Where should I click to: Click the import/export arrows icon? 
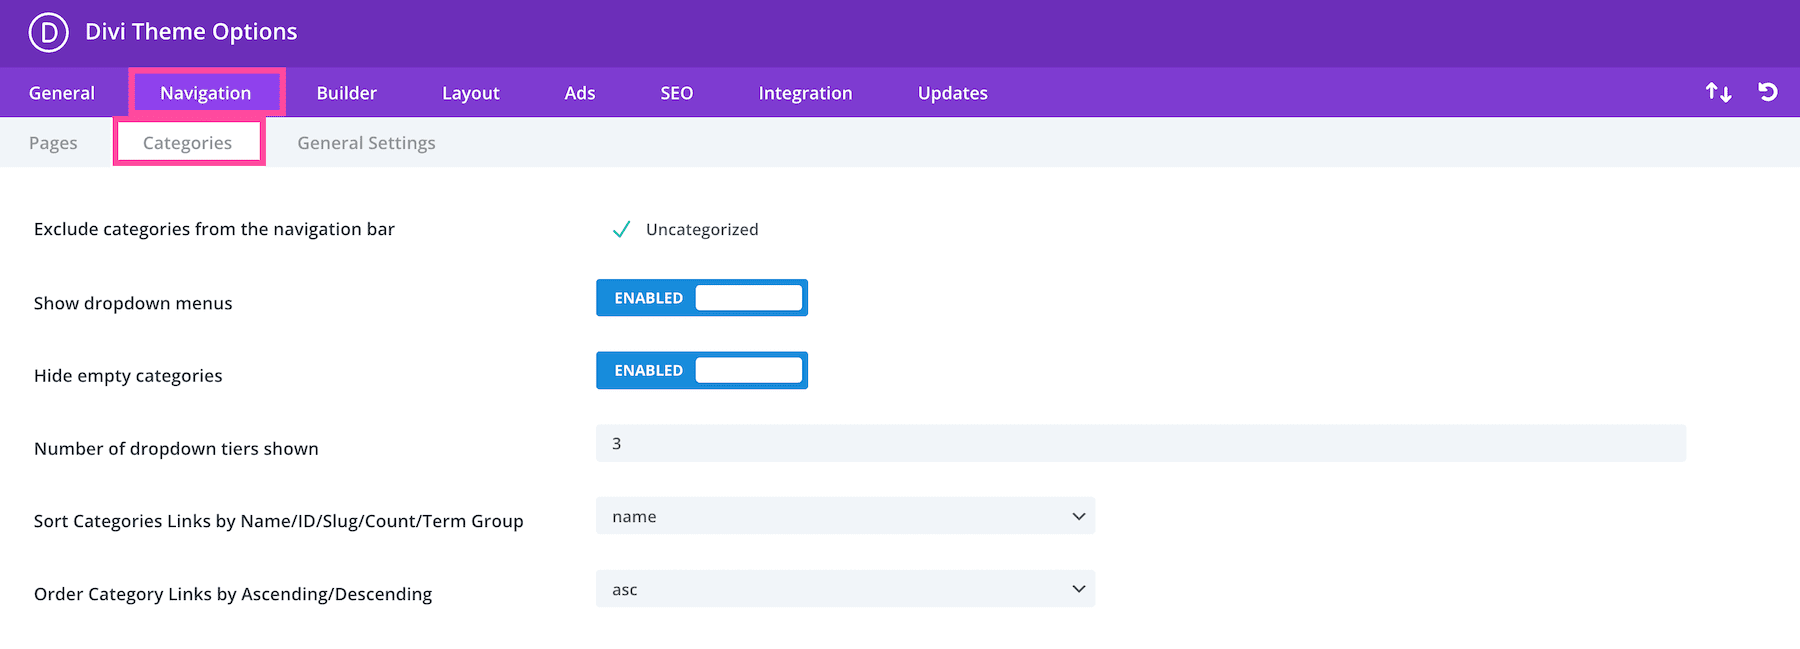pos(1718,93)
